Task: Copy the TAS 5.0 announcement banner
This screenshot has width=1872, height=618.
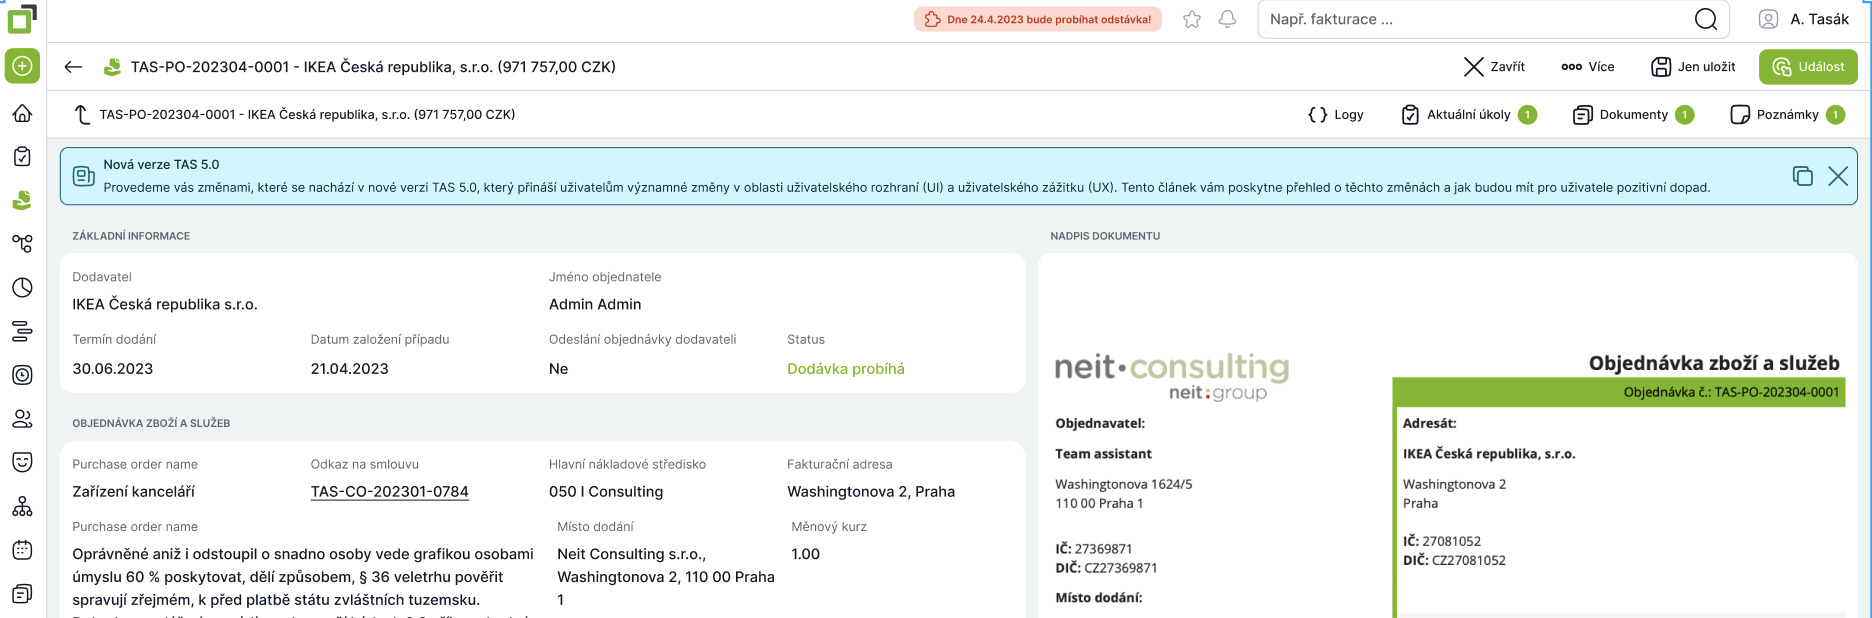Action: tap(1802, 176)
